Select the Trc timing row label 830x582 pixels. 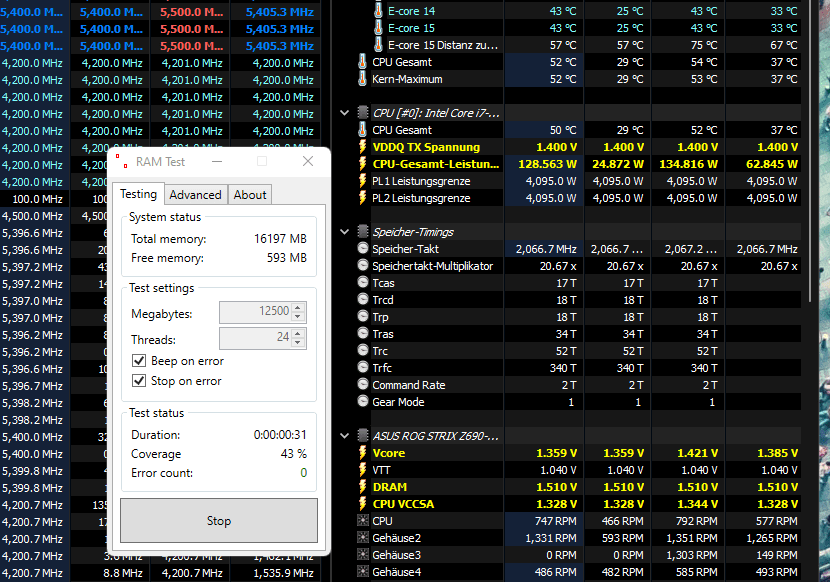[380, 351]
